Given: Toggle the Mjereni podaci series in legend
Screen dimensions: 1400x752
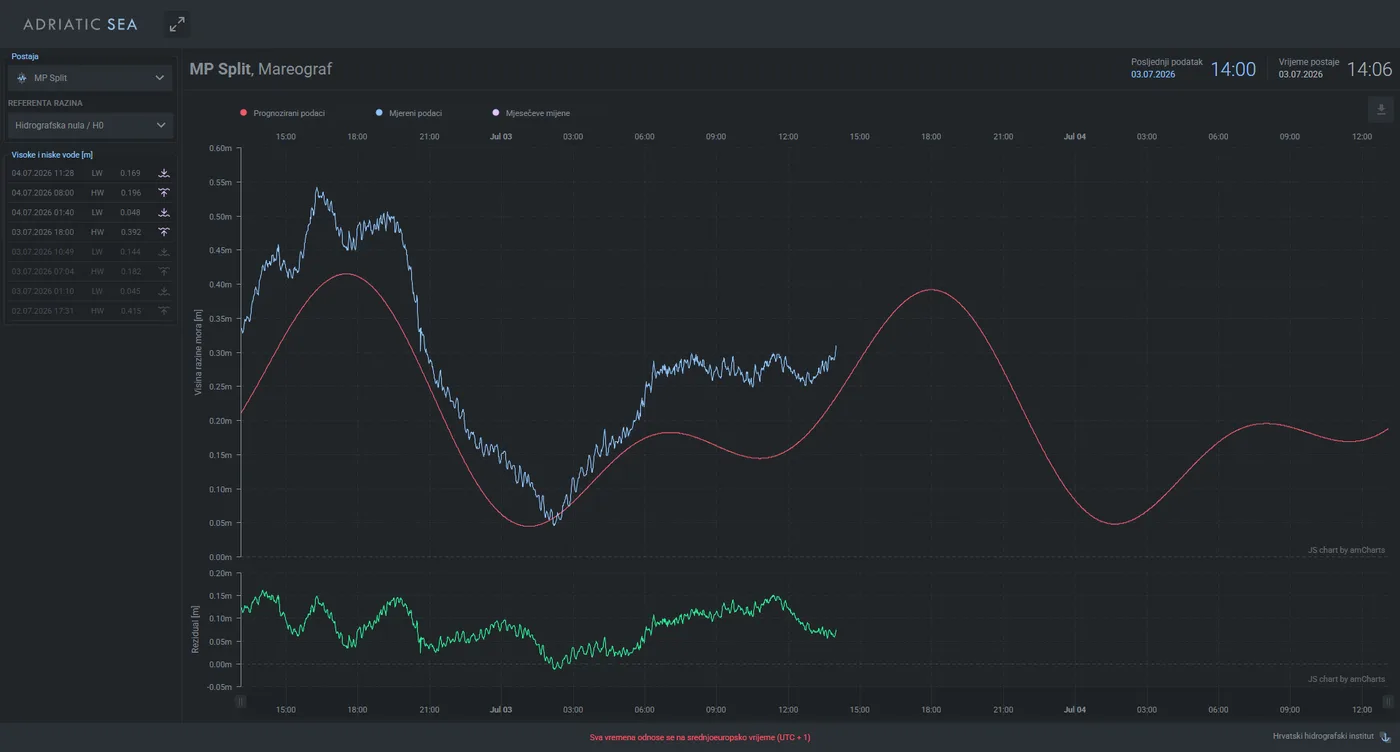Looking at the screenshot, I should tap(409, 113).
